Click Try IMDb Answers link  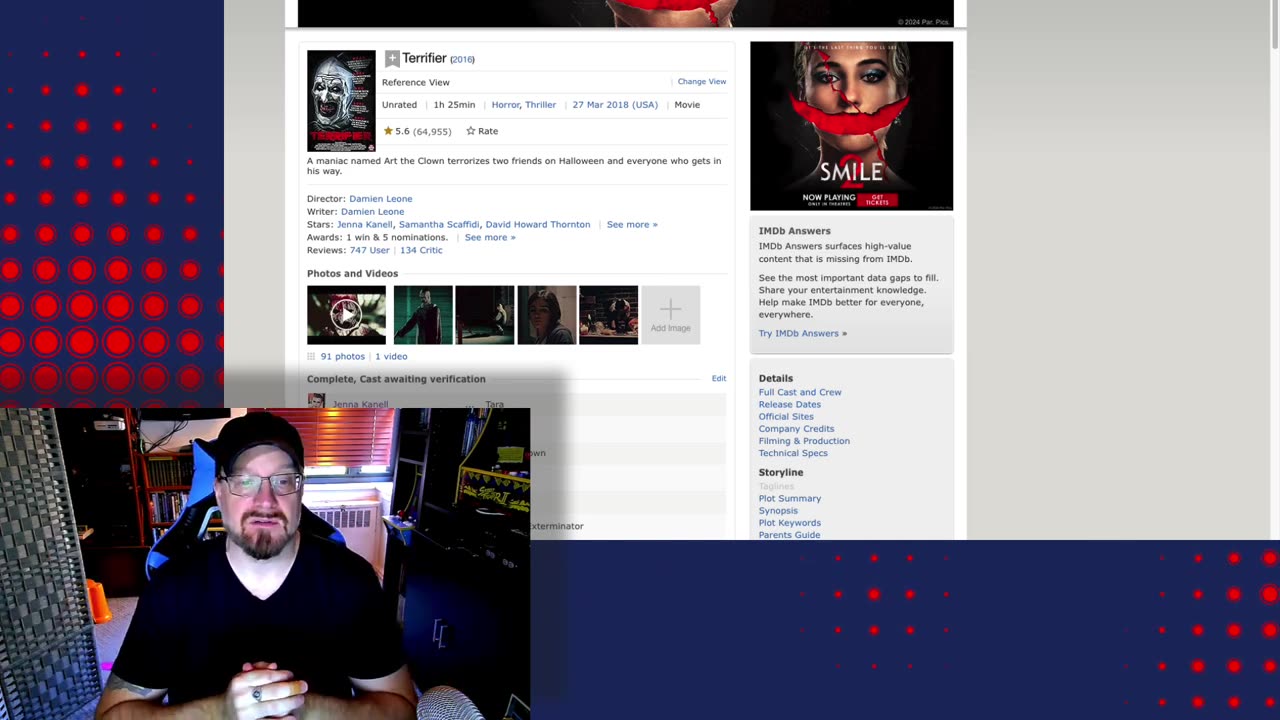coord(802,334)
